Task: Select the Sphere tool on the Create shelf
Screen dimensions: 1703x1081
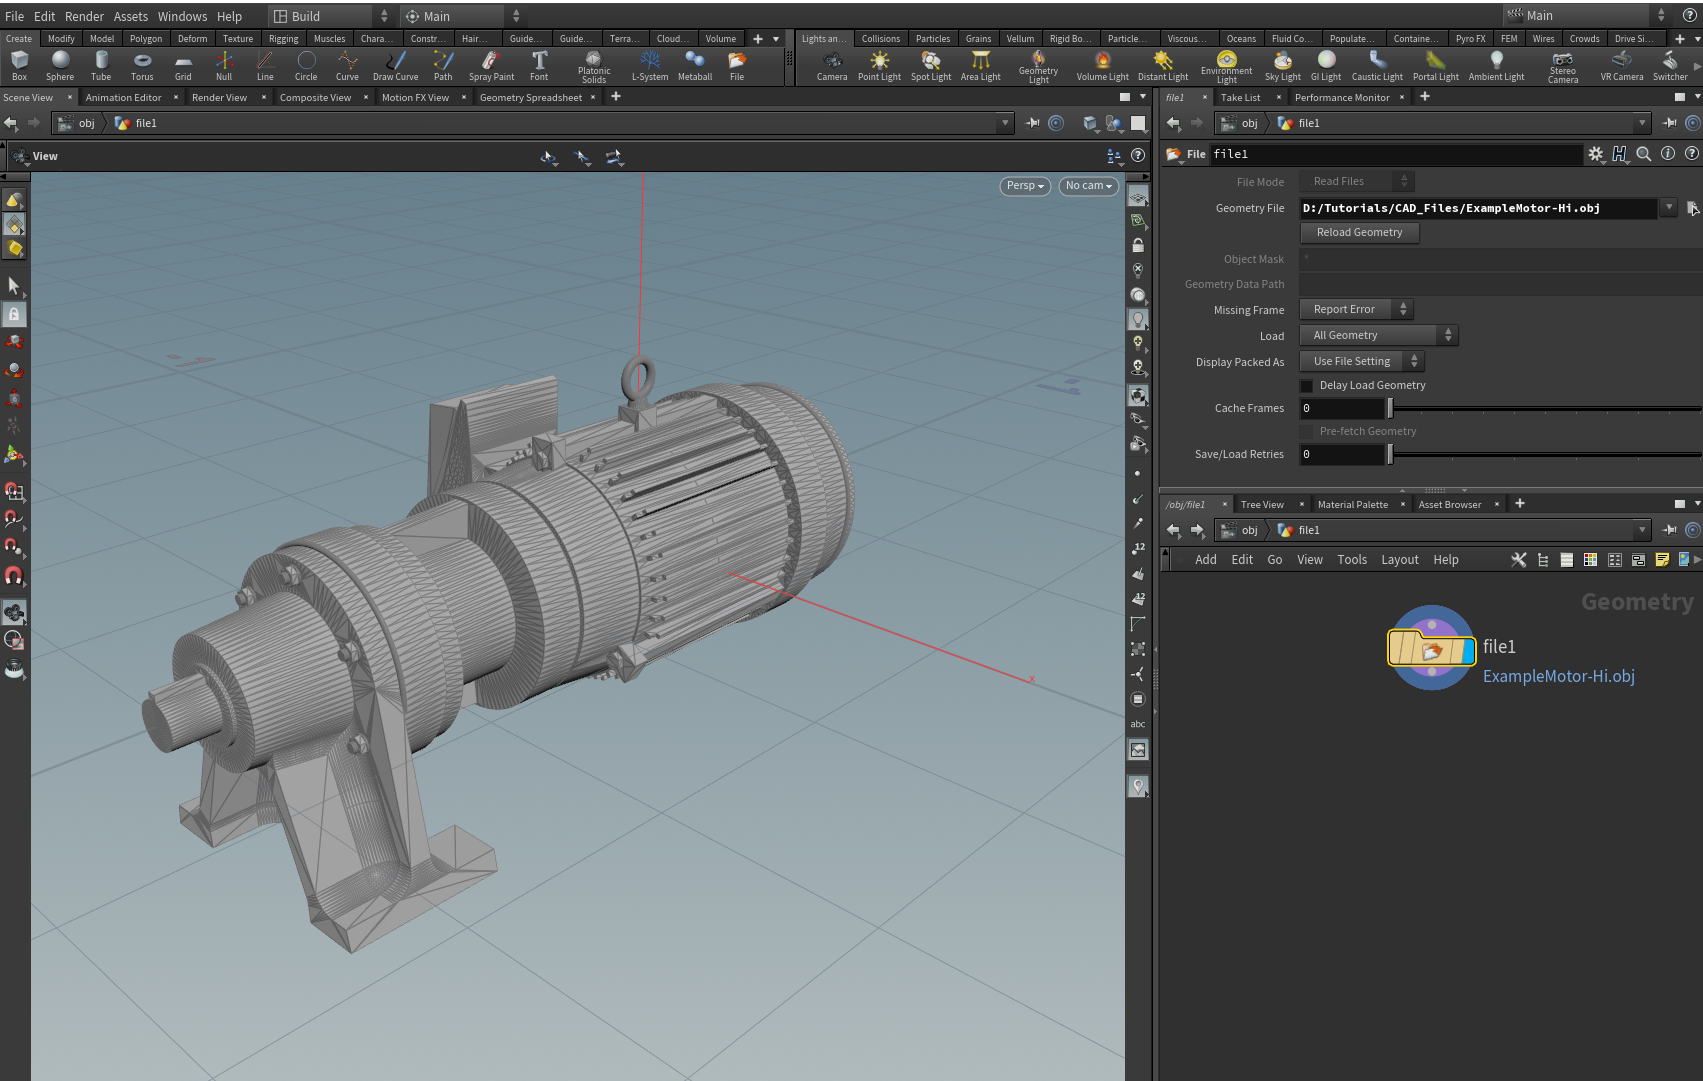Action: click(x=60, y=65)
